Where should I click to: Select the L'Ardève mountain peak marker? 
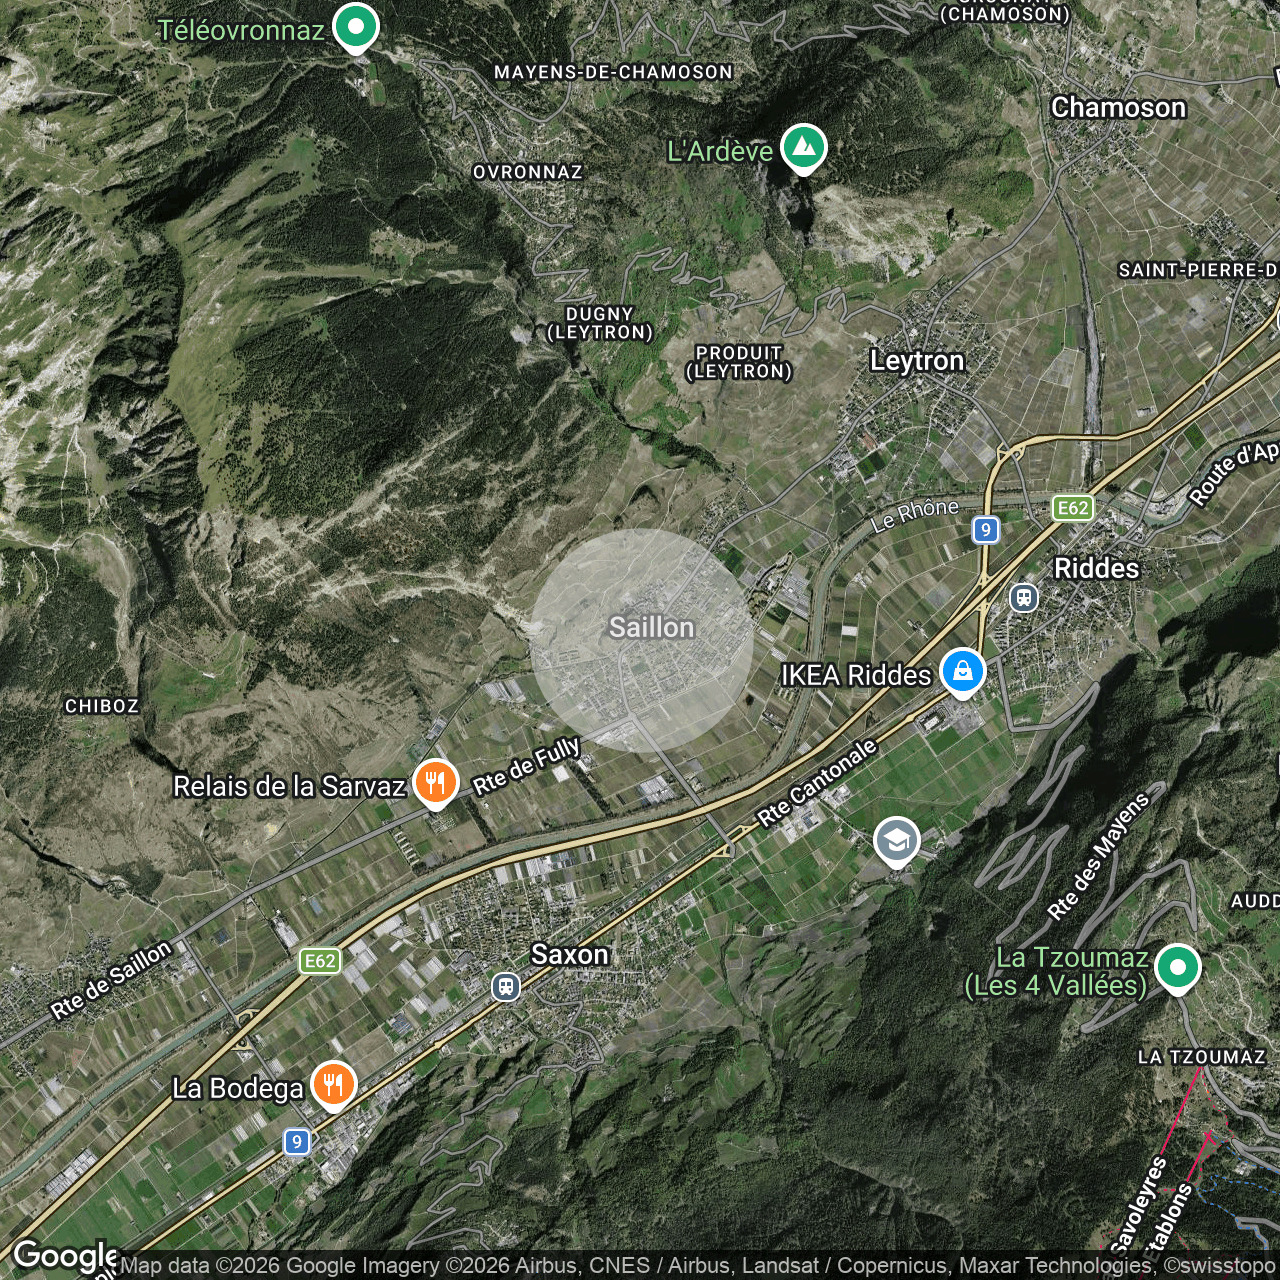[802, 147]
